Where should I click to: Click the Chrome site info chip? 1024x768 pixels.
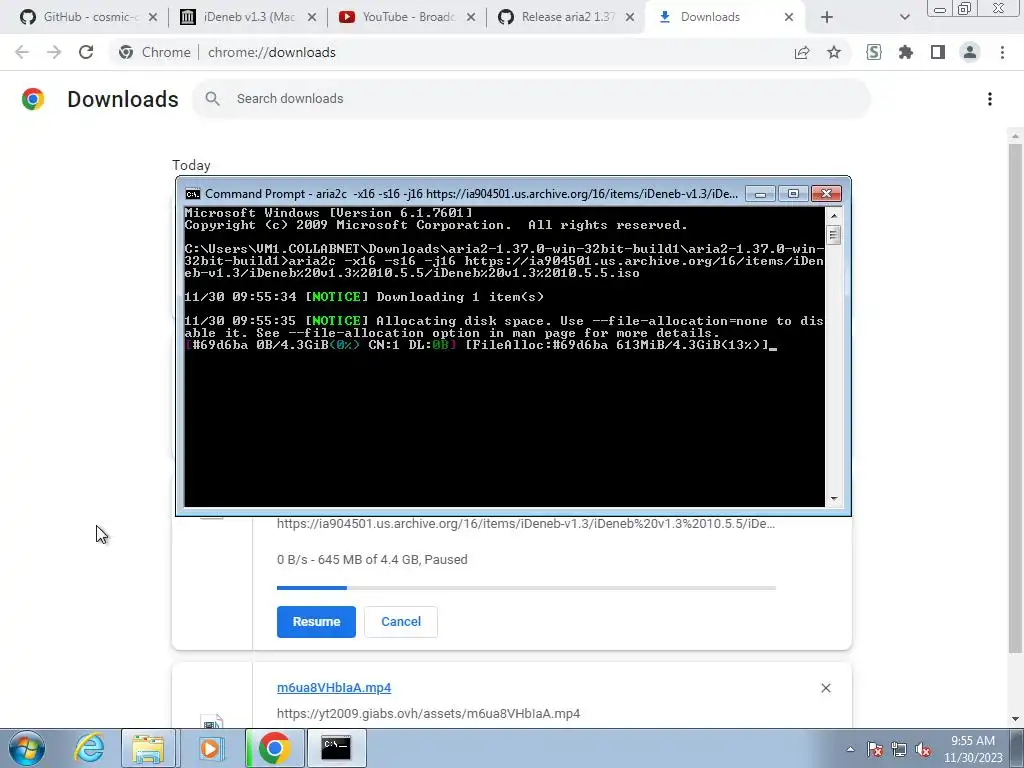click(x=155, y=52)
